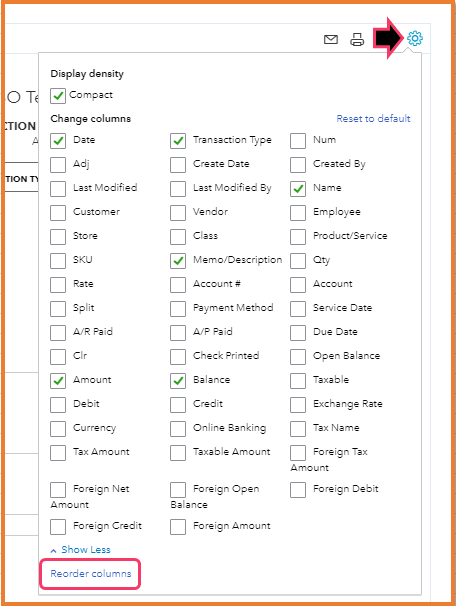The width and height of the screenshot is (456, 606).
Task: Check the Split column checkbox
Action: [58, 308]
